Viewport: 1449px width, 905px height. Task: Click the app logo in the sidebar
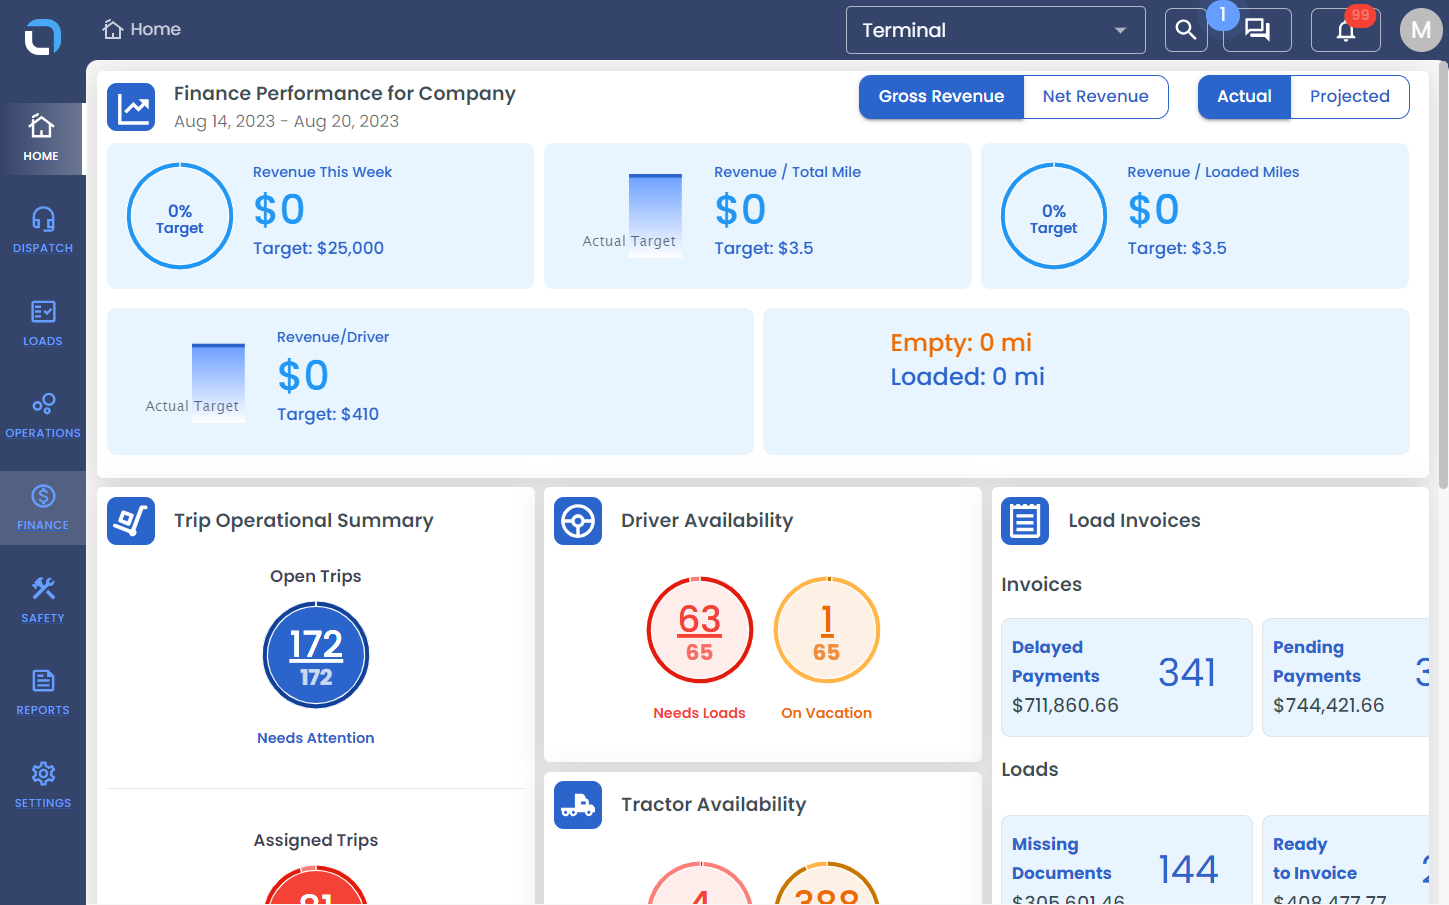click(43, 37)
